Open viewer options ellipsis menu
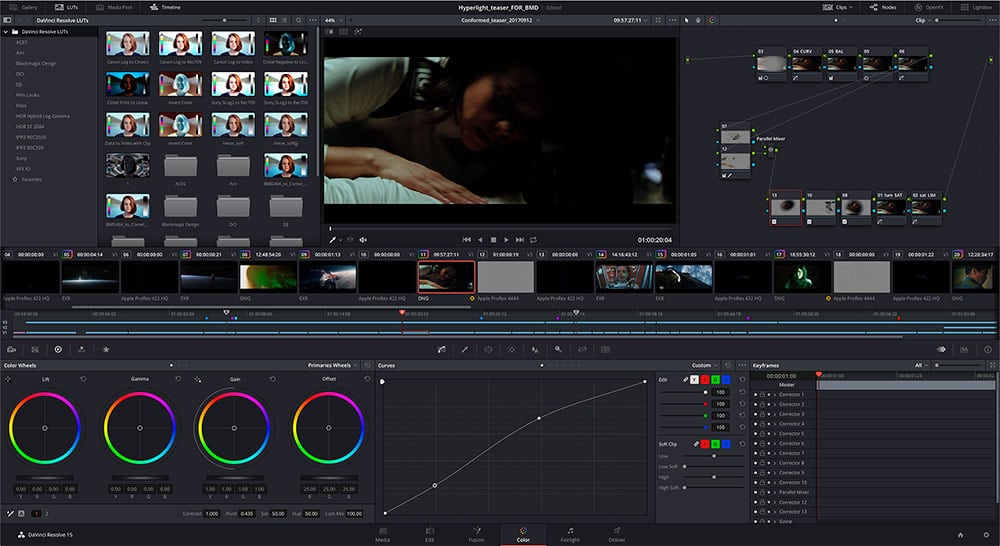1000x546 pixels. tap(672, 20)
